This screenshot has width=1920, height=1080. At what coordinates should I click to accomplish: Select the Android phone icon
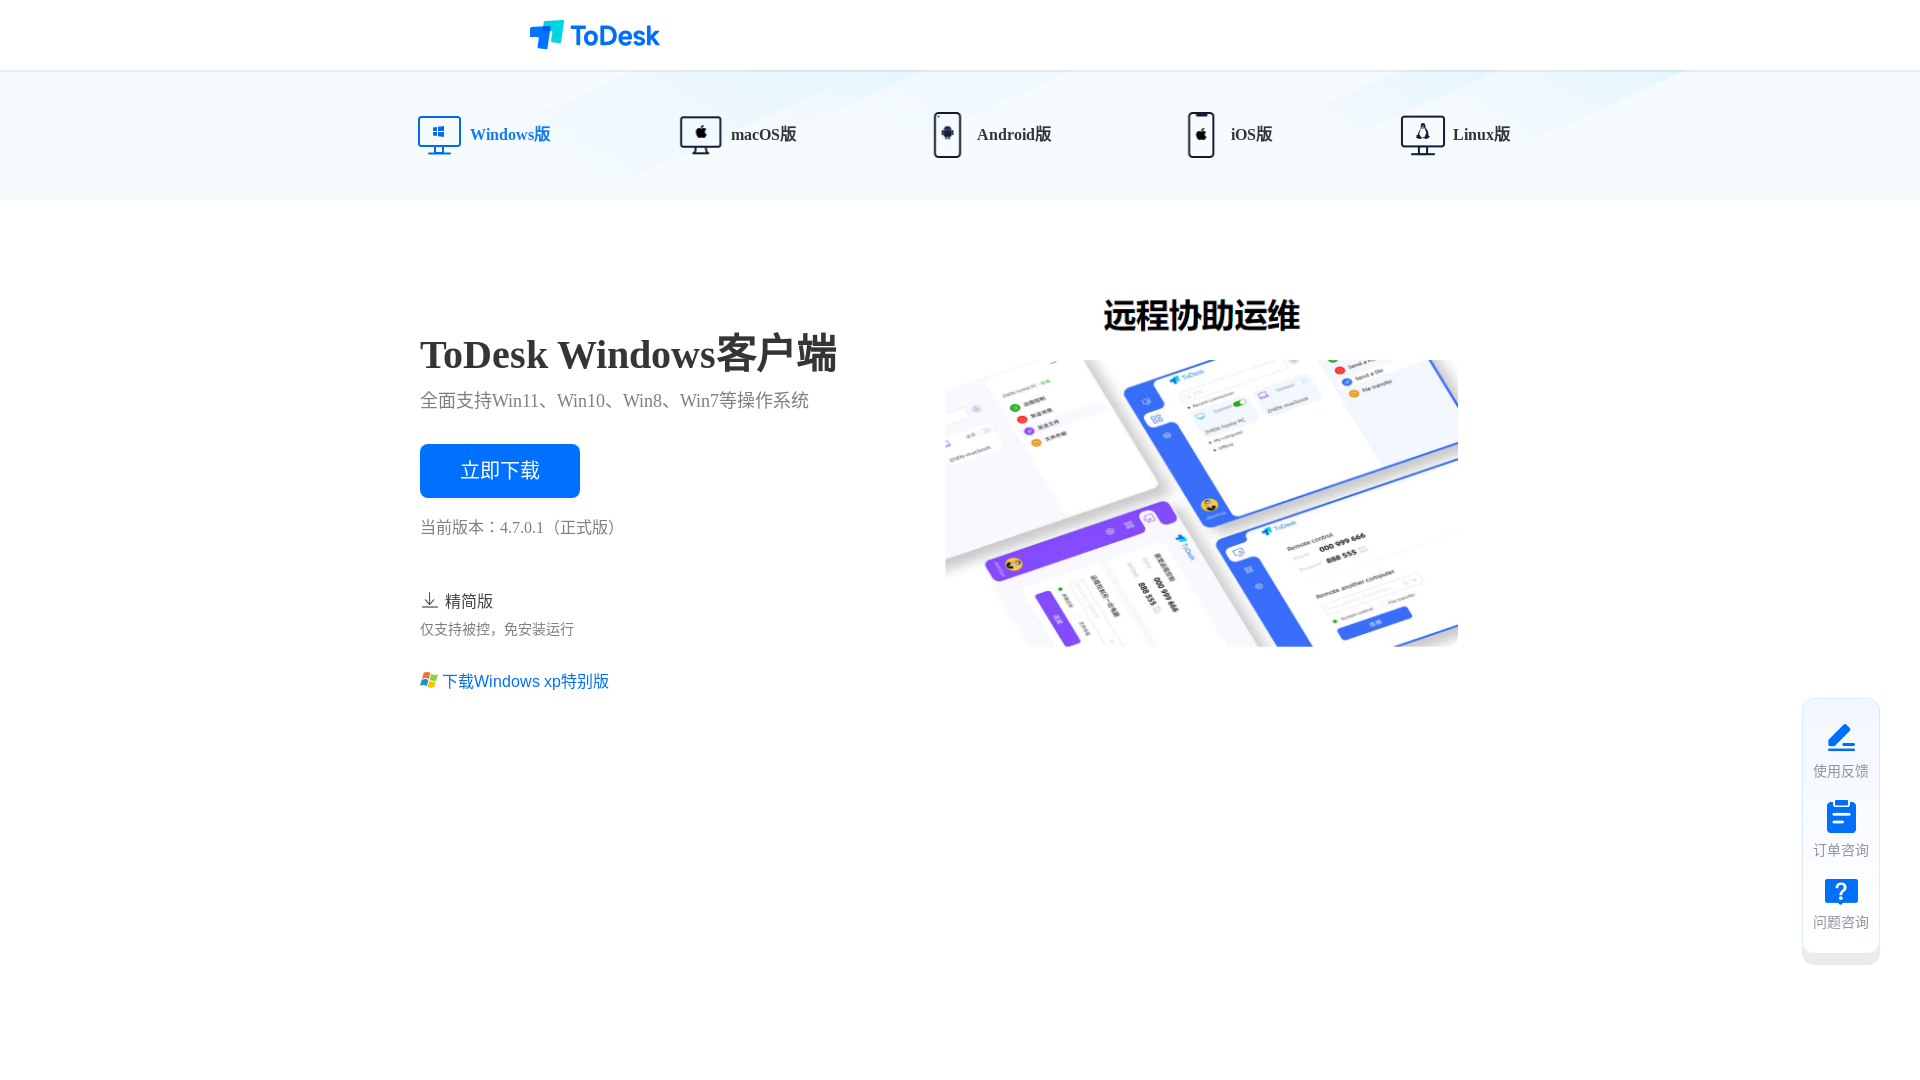click(947, 135)
